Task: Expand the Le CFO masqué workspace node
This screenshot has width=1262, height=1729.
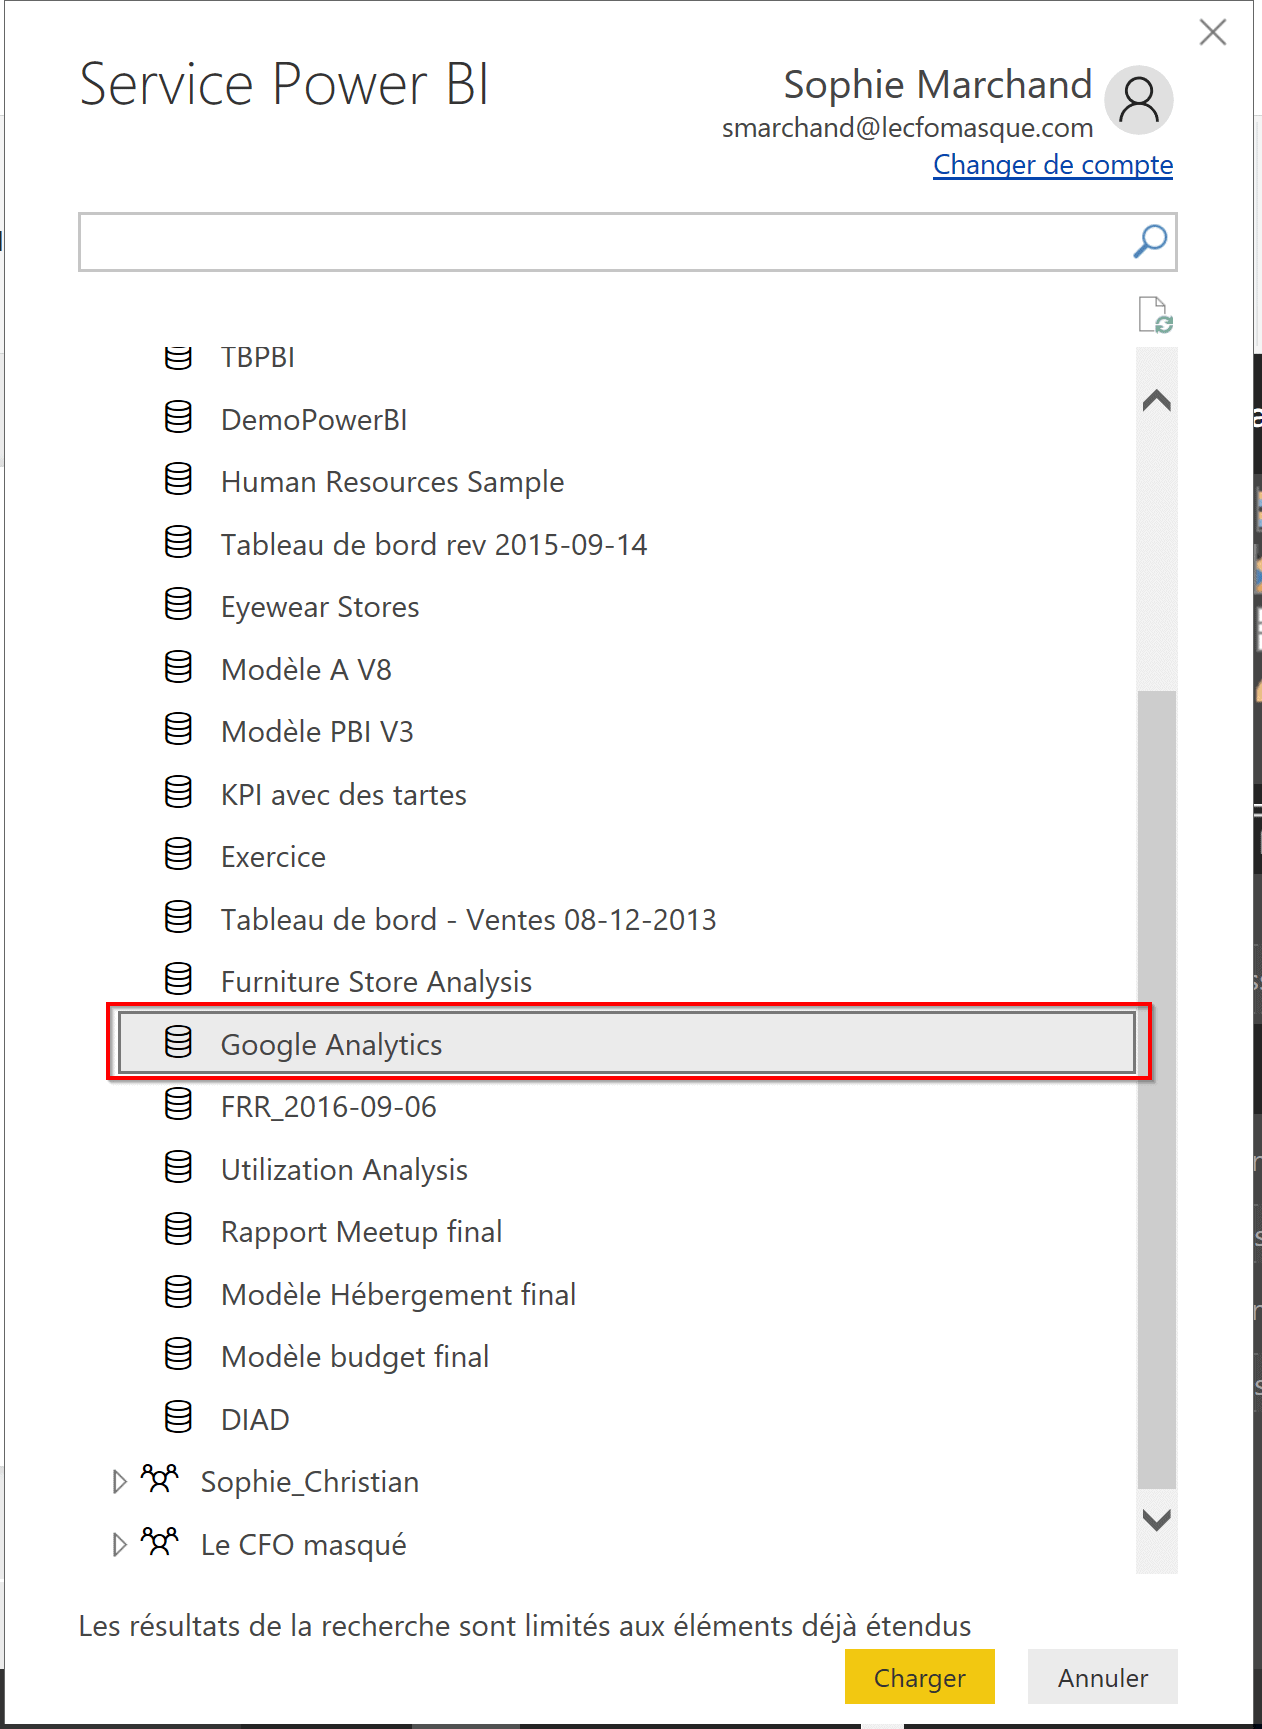Action: click(119, 1544)
